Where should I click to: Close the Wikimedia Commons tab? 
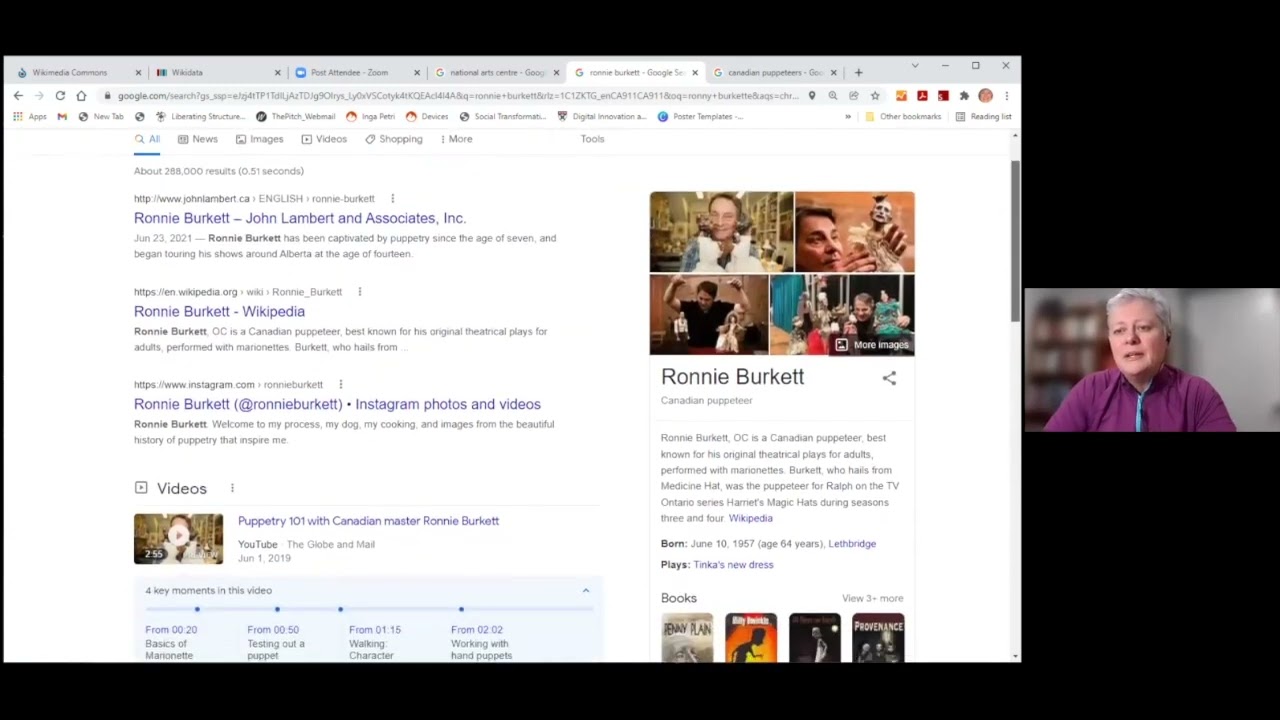tap(139, 73)
